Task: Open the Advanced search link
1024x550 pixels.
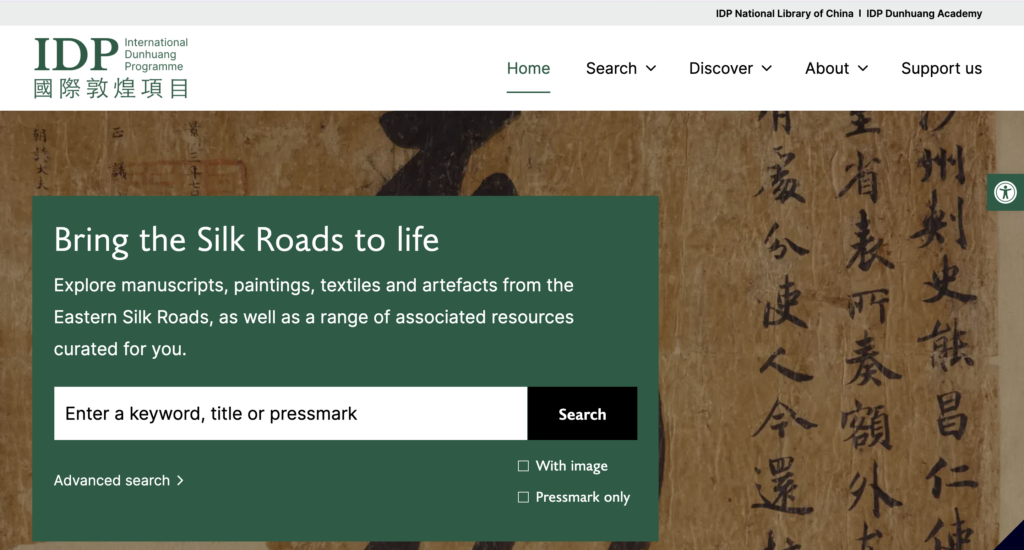Action: coord(118,480)
